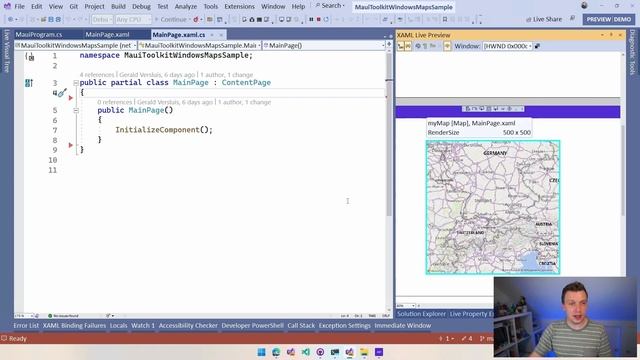Switch to the Solution Explorer tab
Image resolution: width=640 pixels, height=360 pixels.
tap(422, 314)
